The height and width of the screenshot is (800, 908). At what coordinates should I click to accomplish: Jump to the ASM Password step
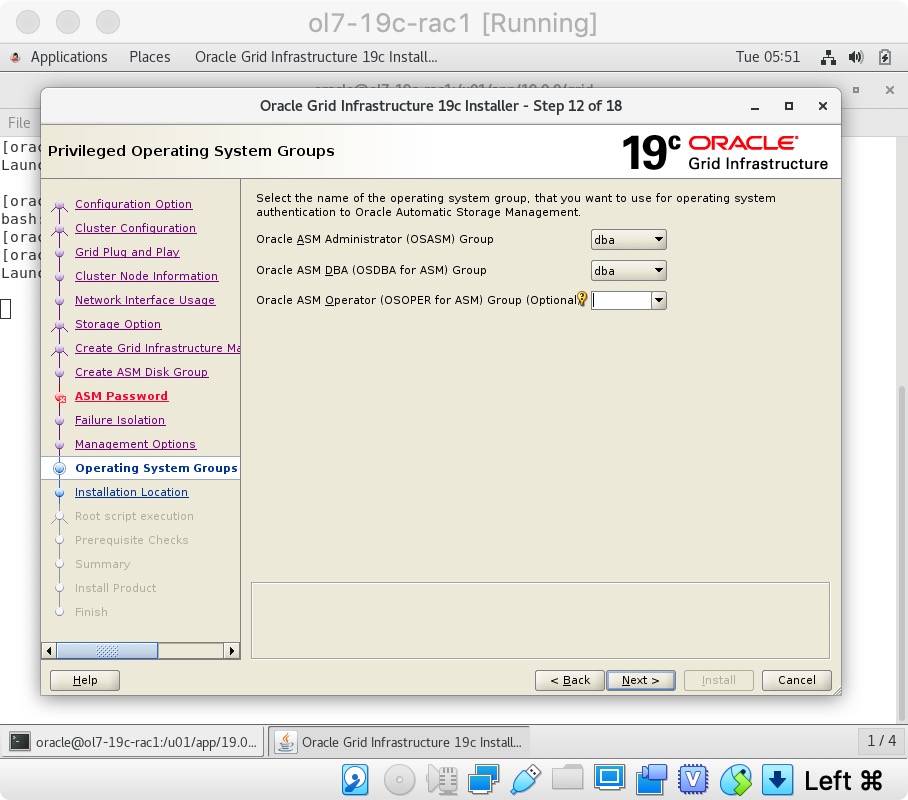122,396
